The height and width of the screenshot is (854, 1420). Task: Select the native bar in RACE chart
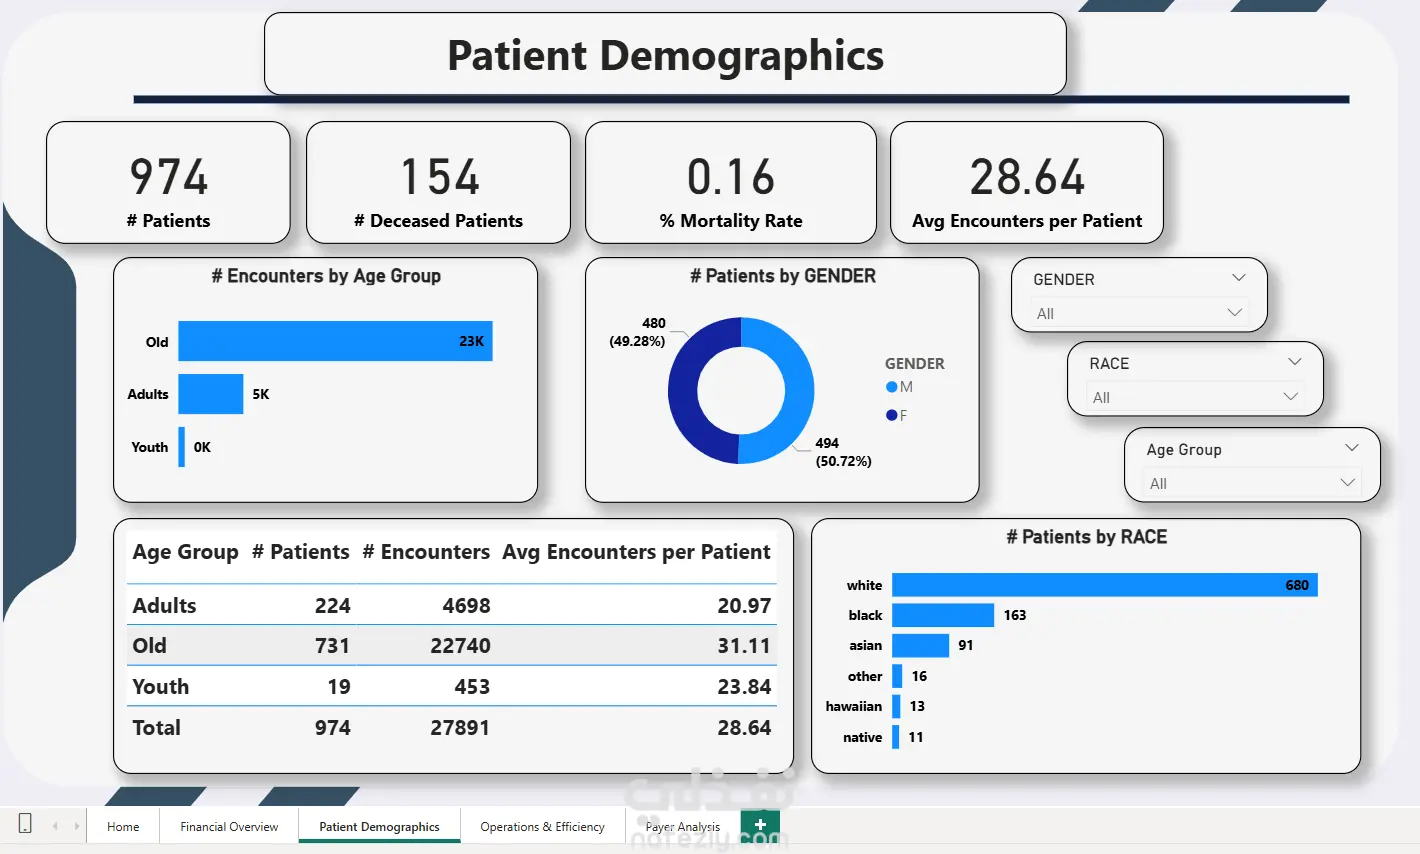(x=895, y=737)
